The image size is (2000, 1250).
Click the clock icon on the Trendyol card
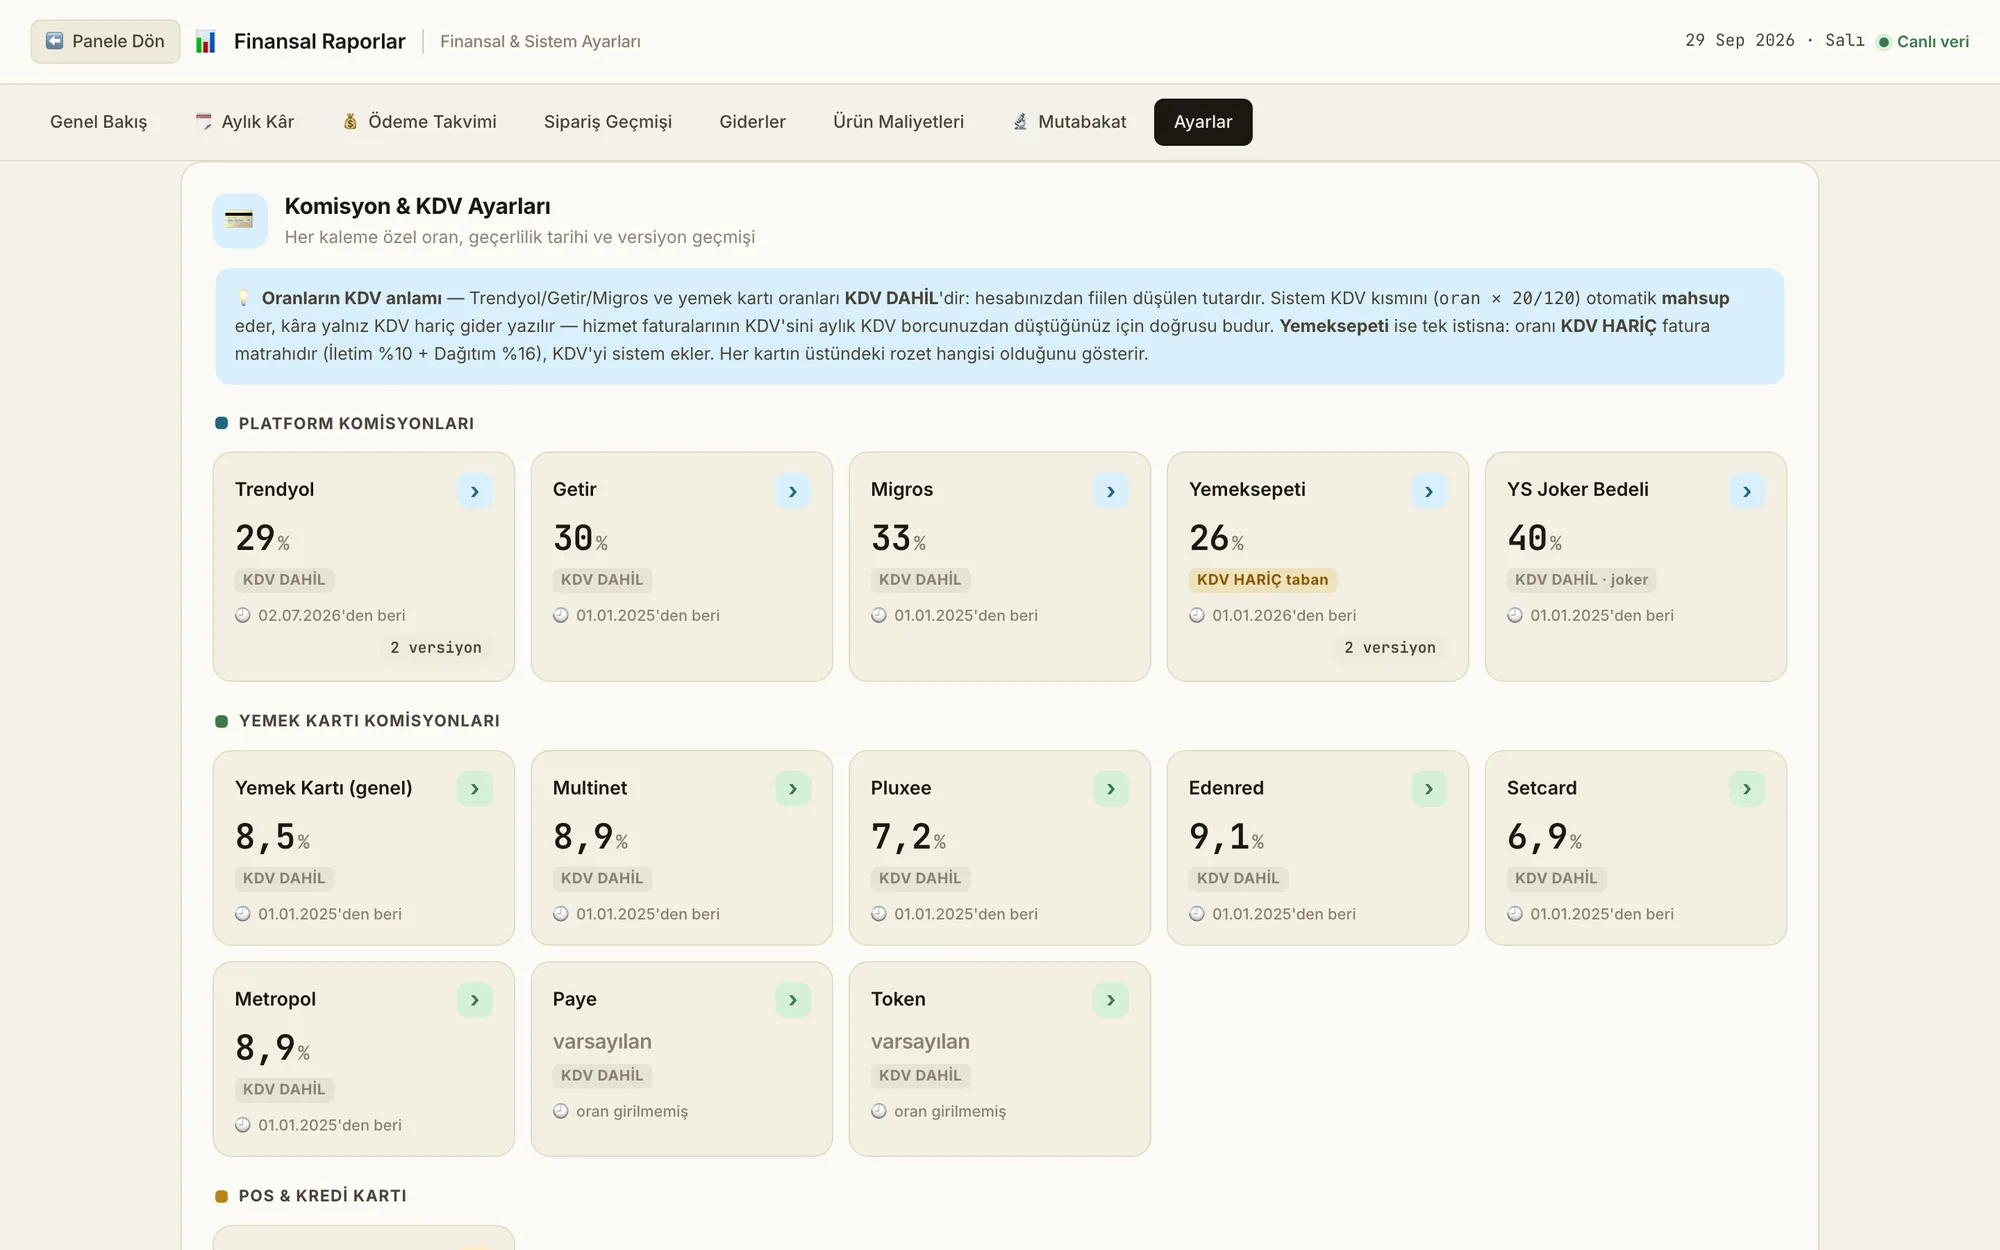(243, 615)
